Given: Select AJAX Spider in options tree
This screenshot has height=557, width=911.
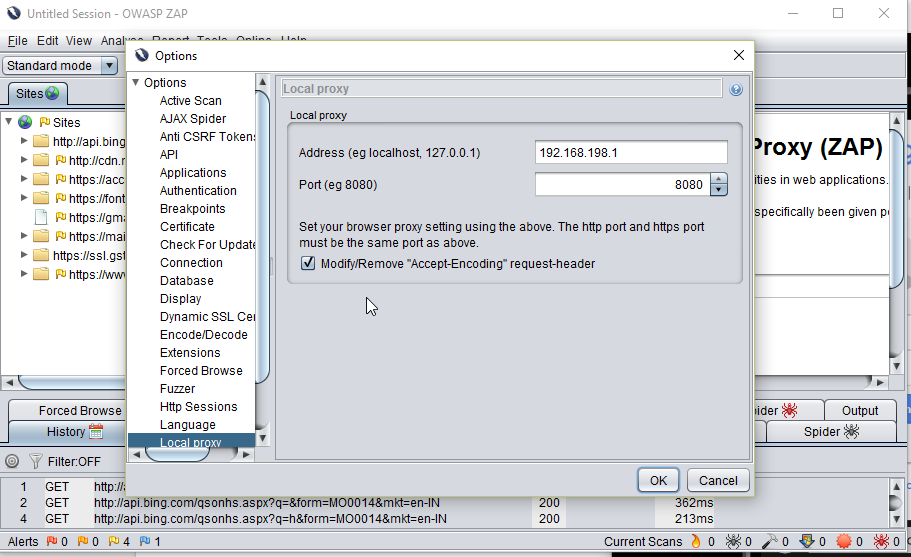Looking at the screenshot, I should [193, 118].
